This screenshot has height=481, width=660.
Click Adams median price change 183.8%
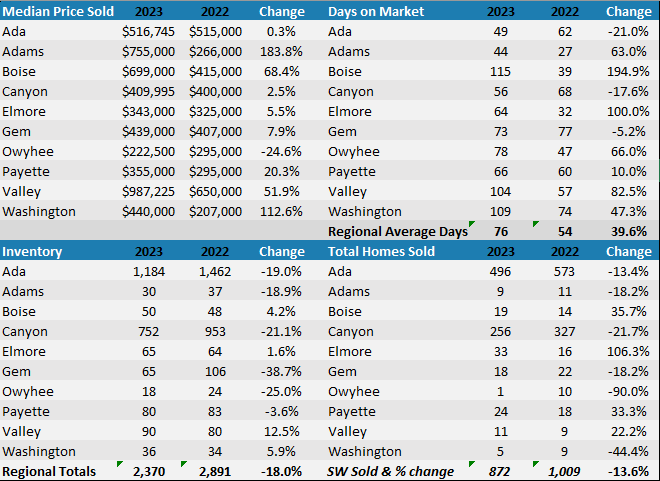coord(282,51)
